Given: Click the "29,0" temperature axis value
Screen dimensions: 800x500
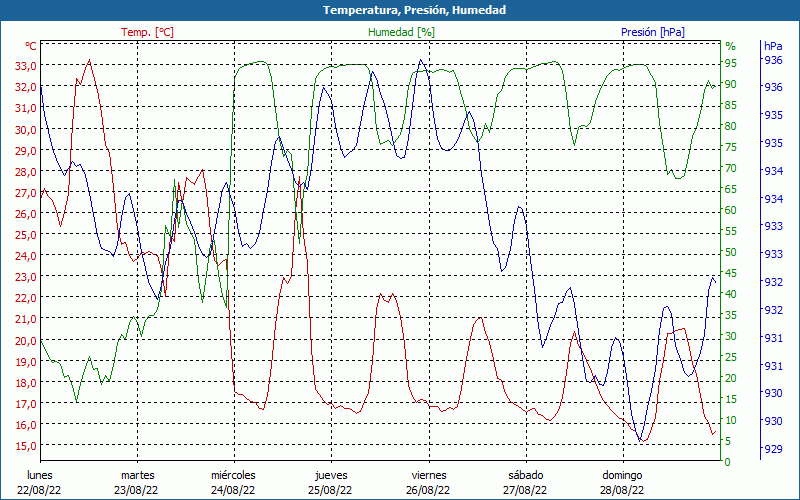Looking at the screenshot, I should click(26, 150).
